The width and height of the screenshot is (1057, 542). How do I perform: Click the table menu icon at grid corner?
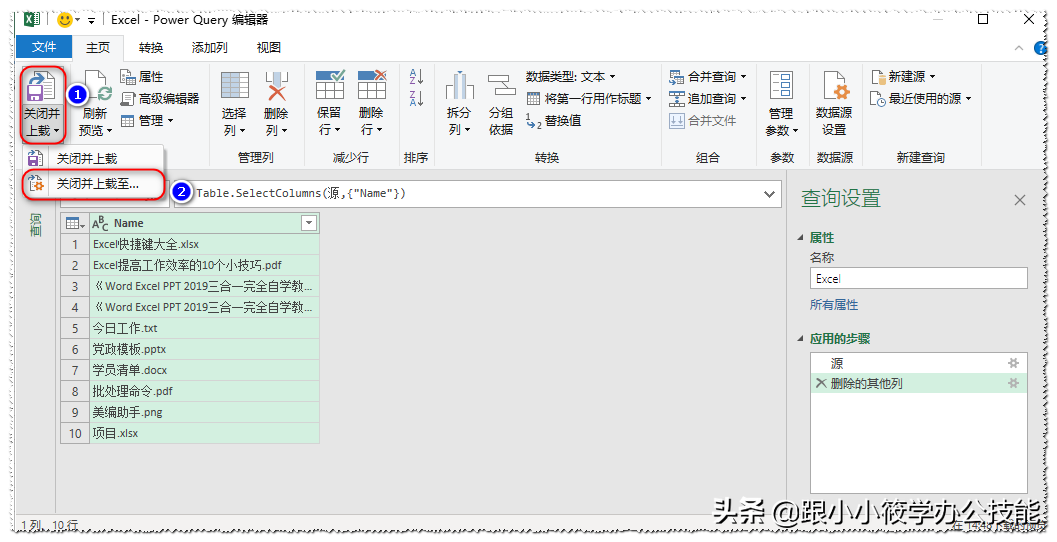point(75,223)
